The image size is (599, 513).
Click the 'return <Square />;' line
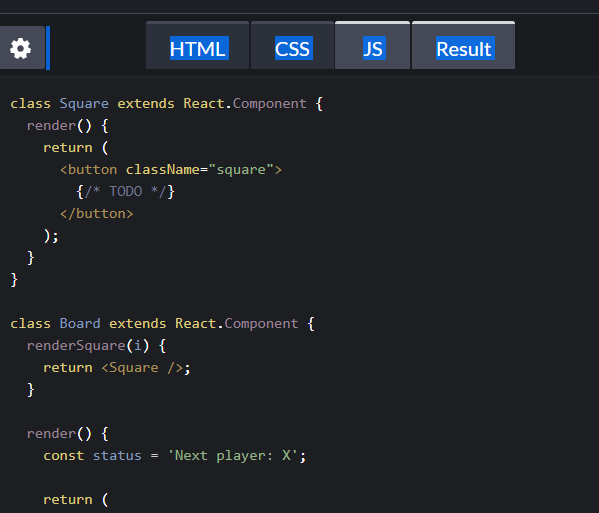coord(117,368)
